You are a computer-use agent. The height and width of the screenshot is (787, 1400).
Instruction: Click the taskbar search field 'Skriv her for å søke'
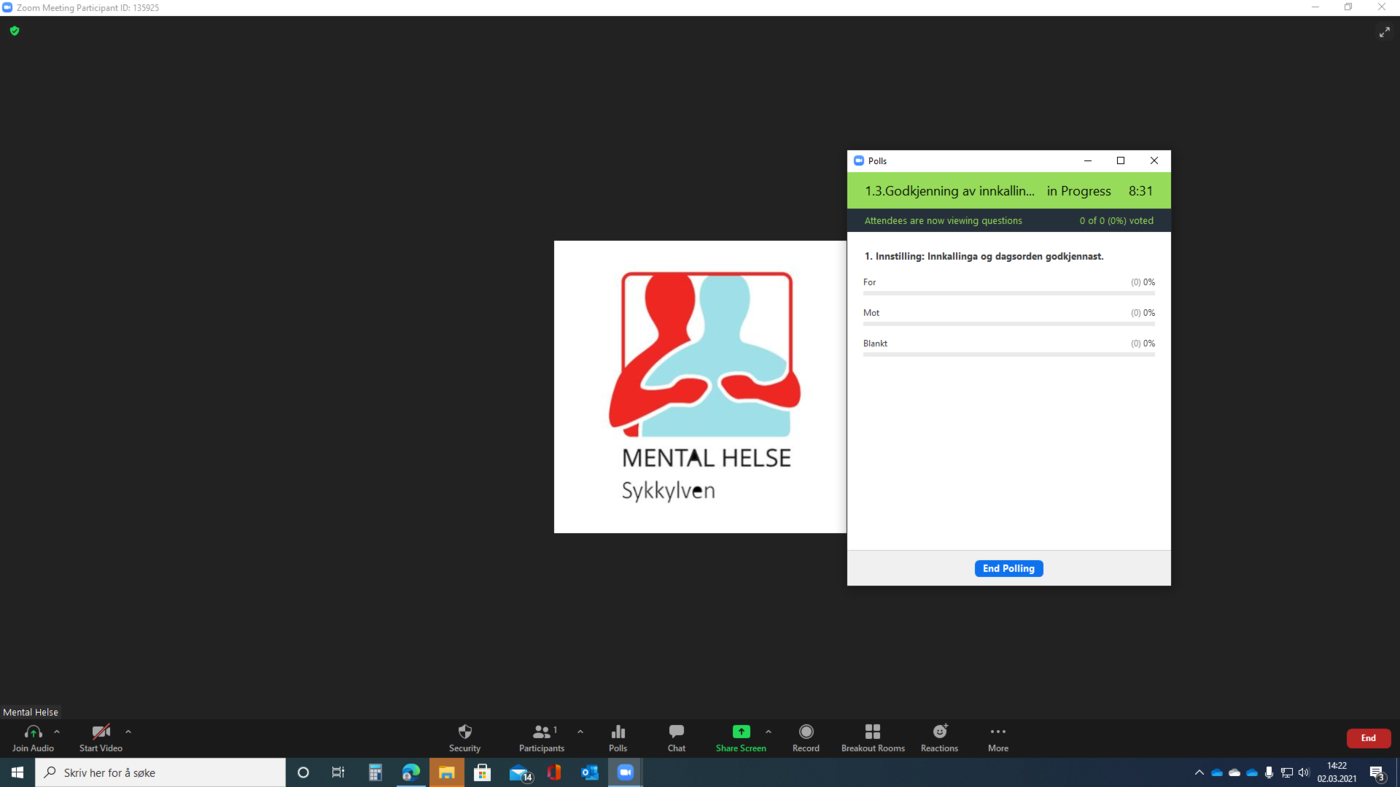[160, 772]
